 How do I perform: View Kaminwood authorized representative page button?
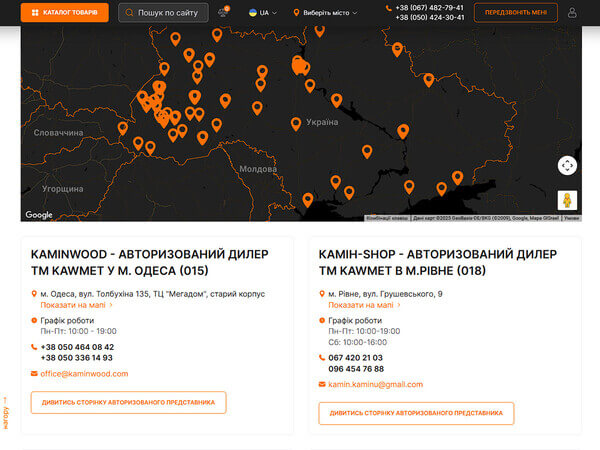(129, 402)
